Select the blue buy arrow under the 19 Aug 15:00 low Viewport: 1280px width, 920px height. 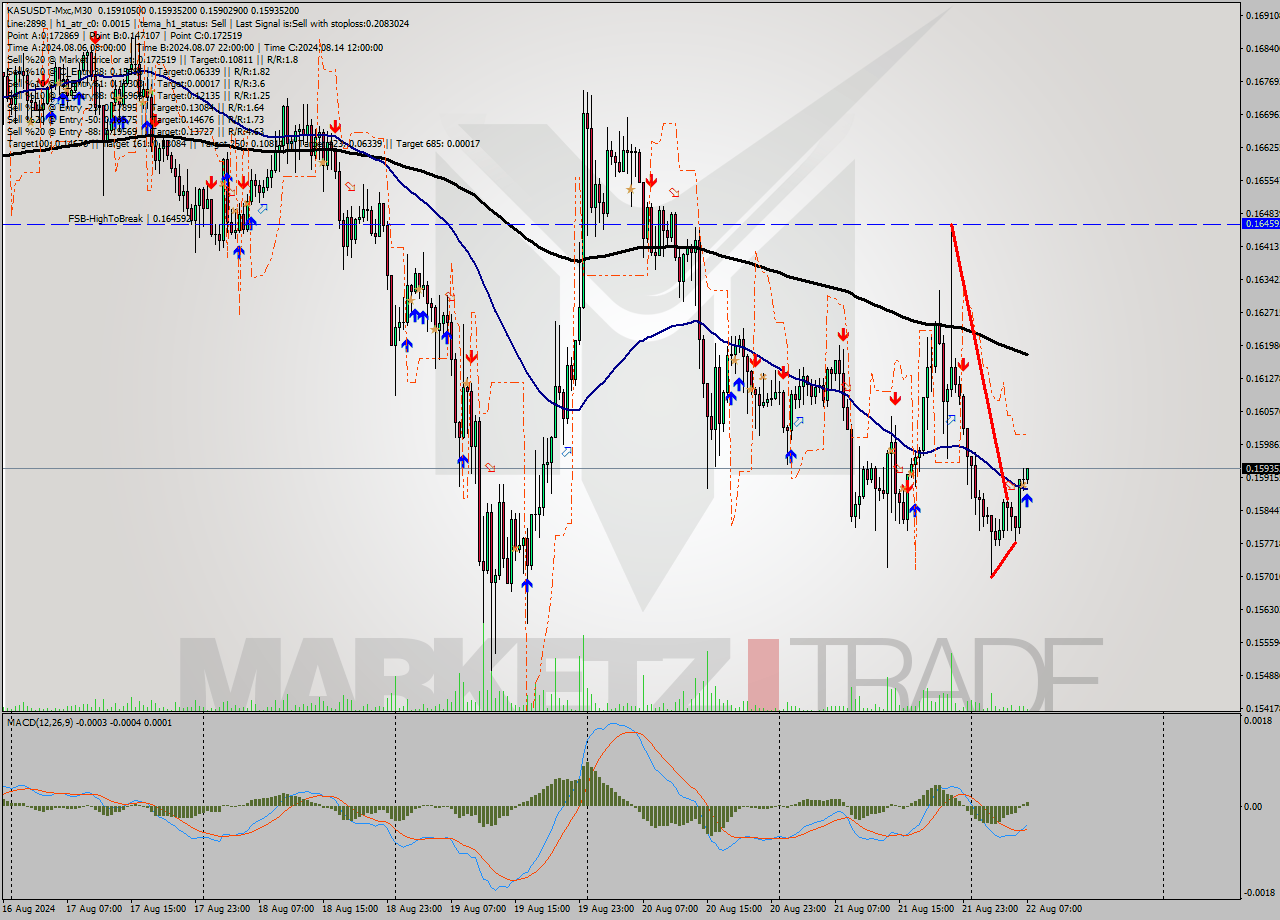527,585
